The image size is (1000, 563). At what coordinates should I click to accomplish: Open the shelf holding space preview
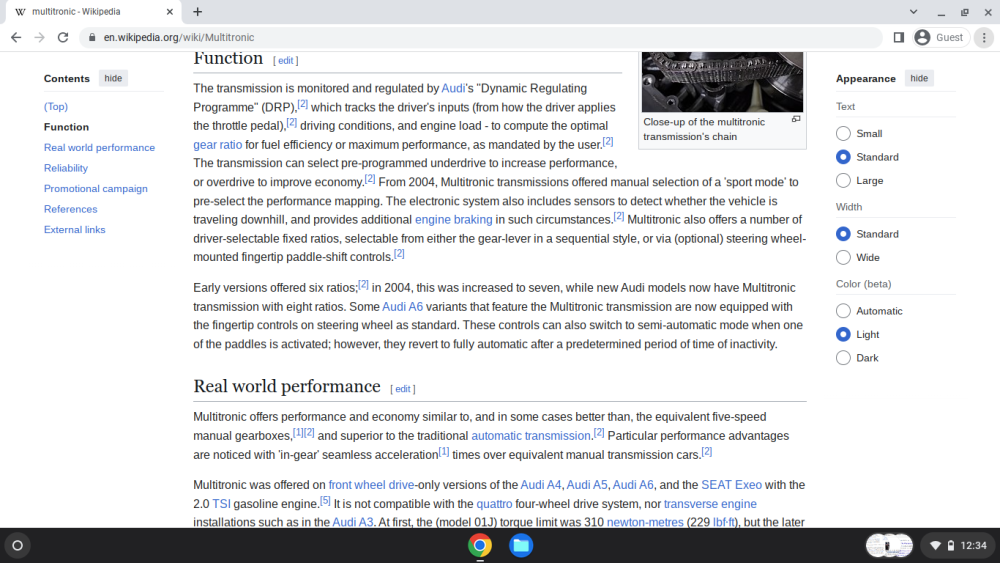(889, 545)
